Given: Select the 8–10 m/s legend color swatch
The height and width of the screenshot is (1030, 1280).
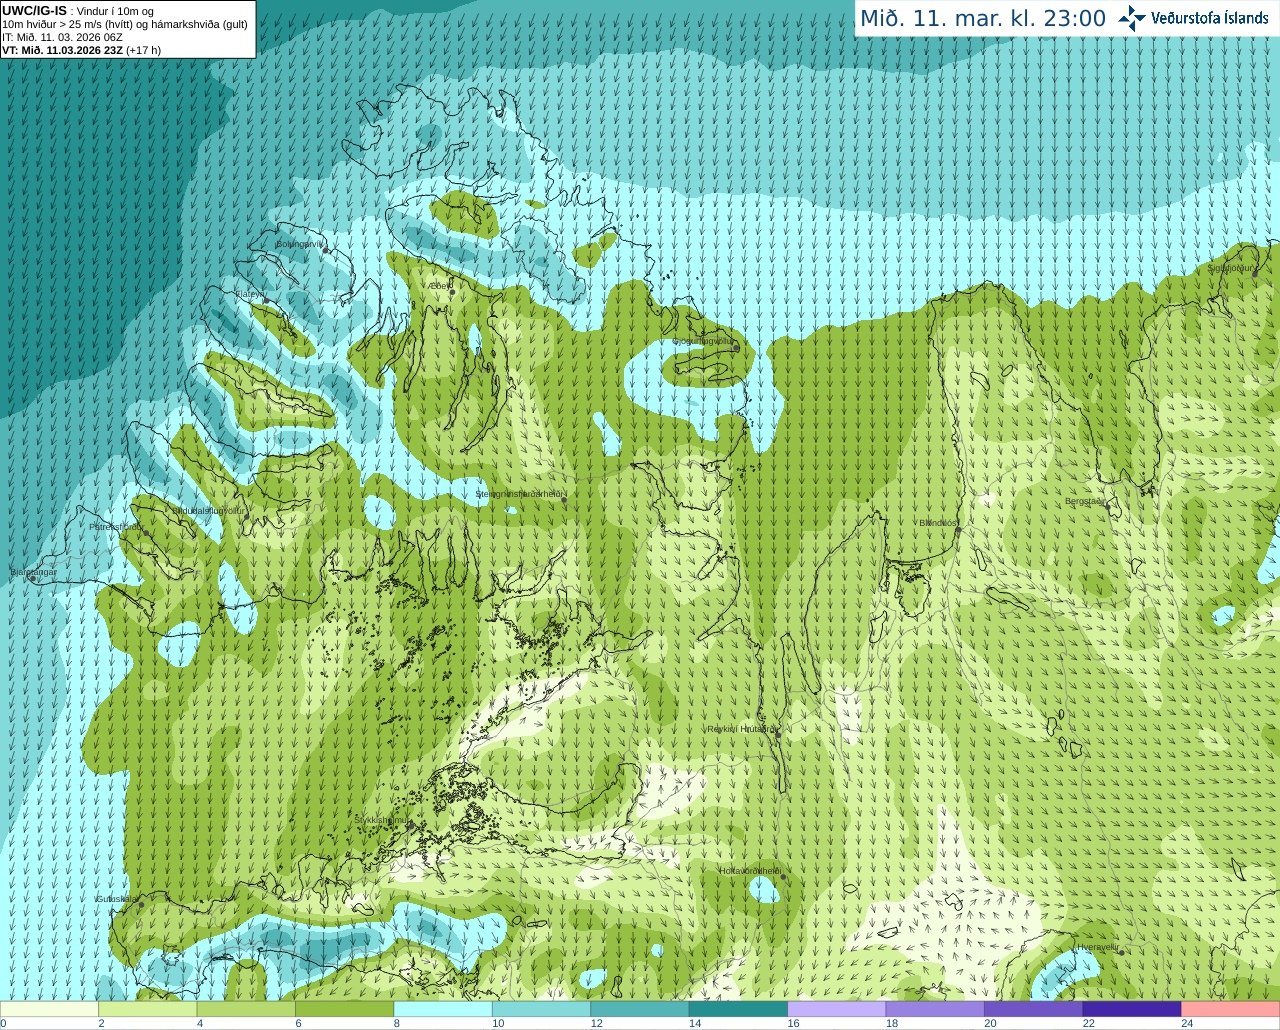Looking at the screenshot, I should [x=443, y=1009].
